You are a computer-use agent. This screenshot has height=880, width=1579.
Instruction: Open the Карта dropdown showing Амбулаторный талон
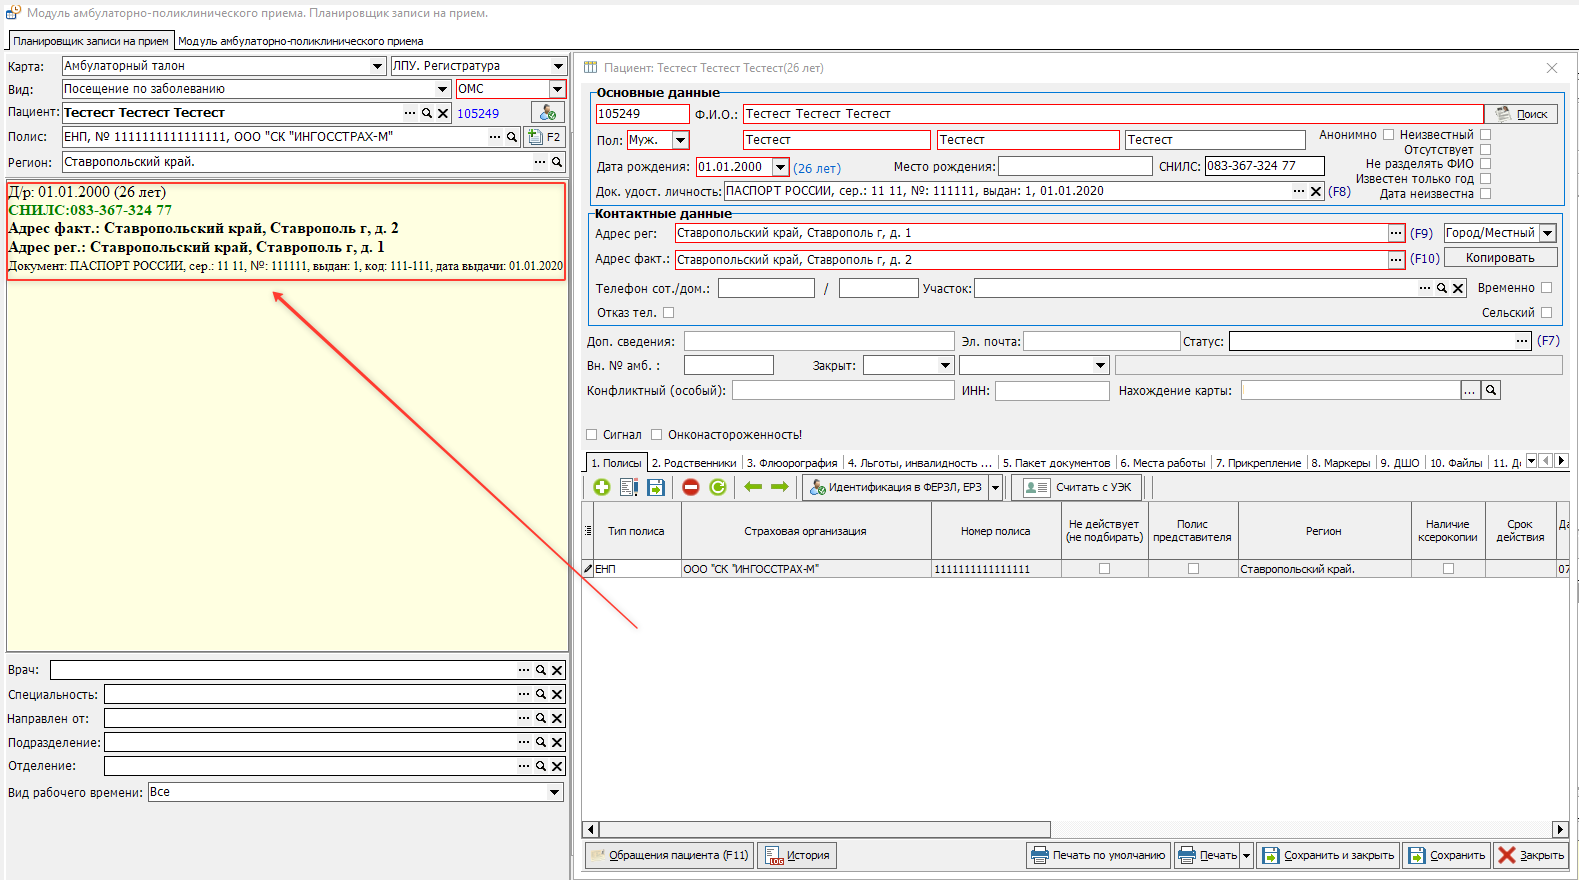(377, 66)
